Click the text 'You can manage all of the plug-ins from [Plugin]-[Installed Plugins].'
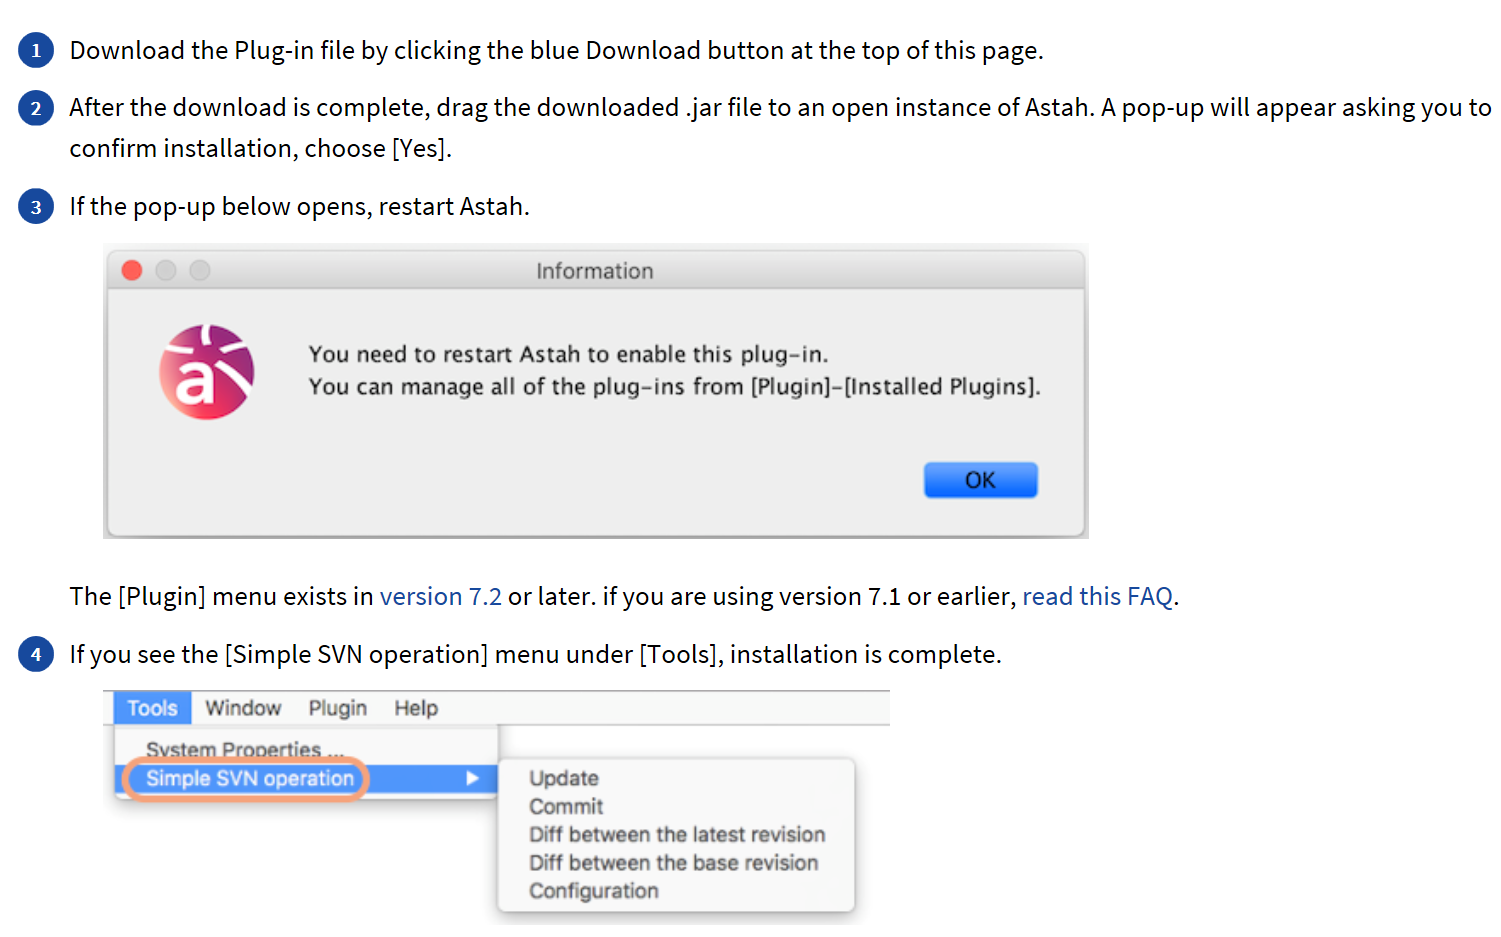The width and height of the screenshot is (1501, 937). pyautogui.click(x=674, y=386)
